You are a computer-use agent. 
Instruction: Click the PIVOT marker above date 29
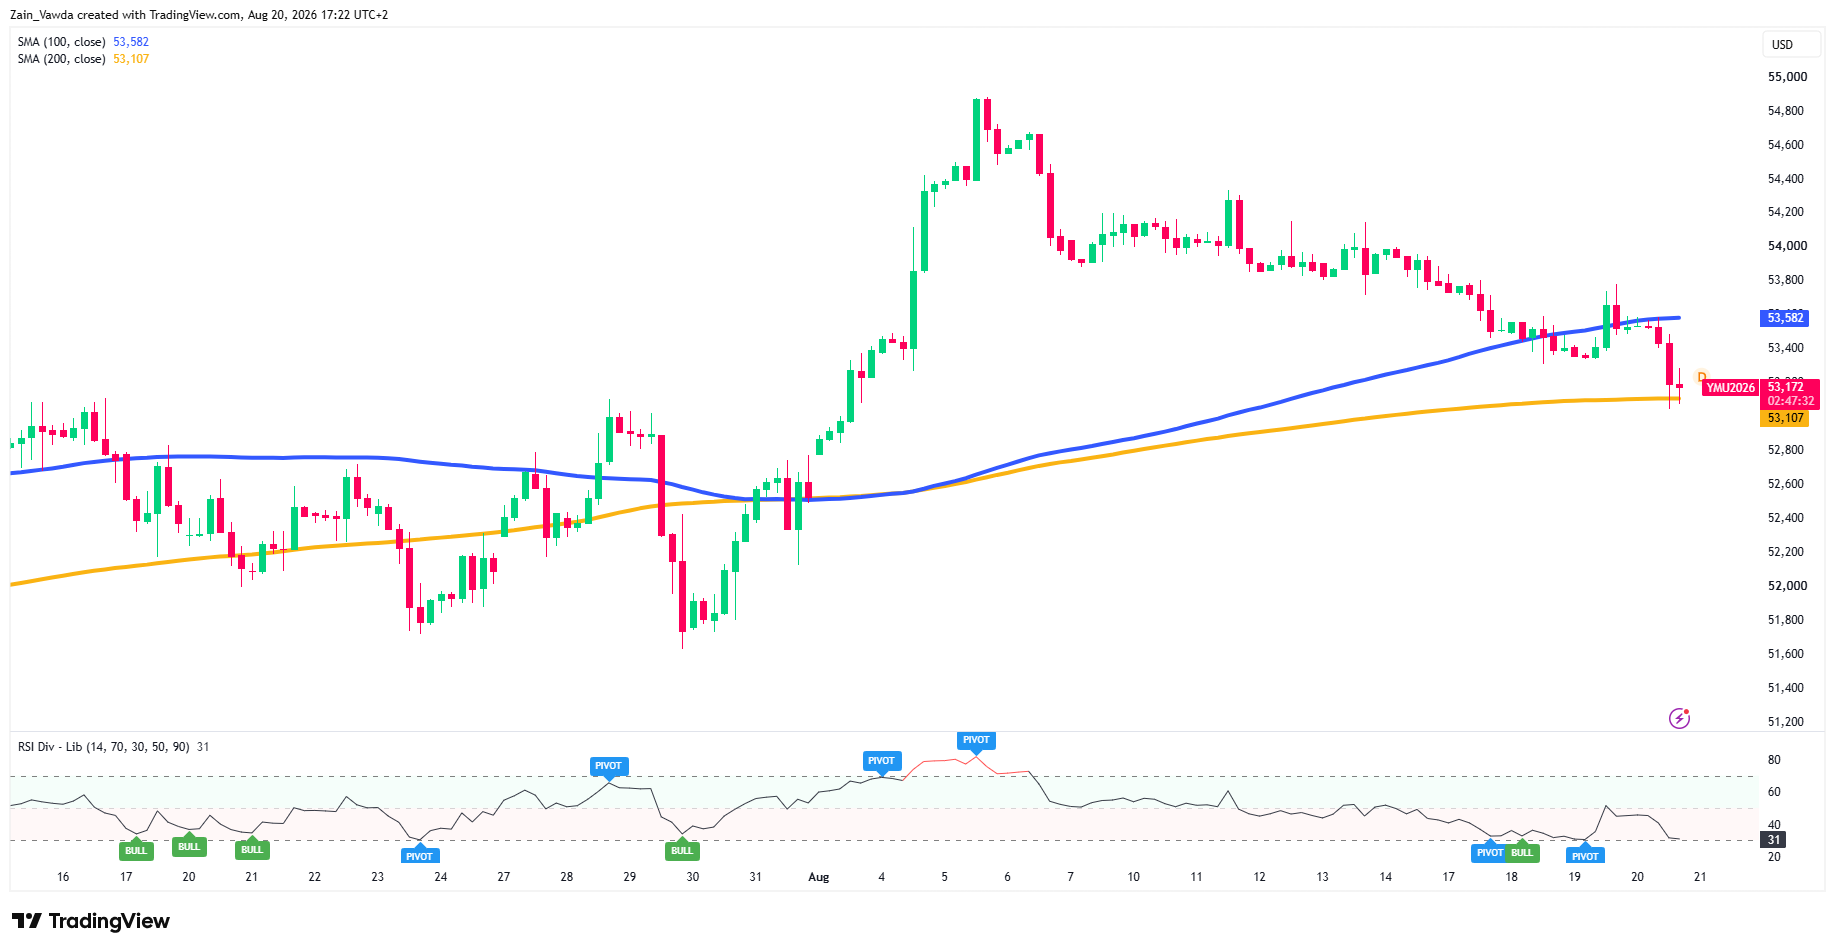[x=608, y=766]
